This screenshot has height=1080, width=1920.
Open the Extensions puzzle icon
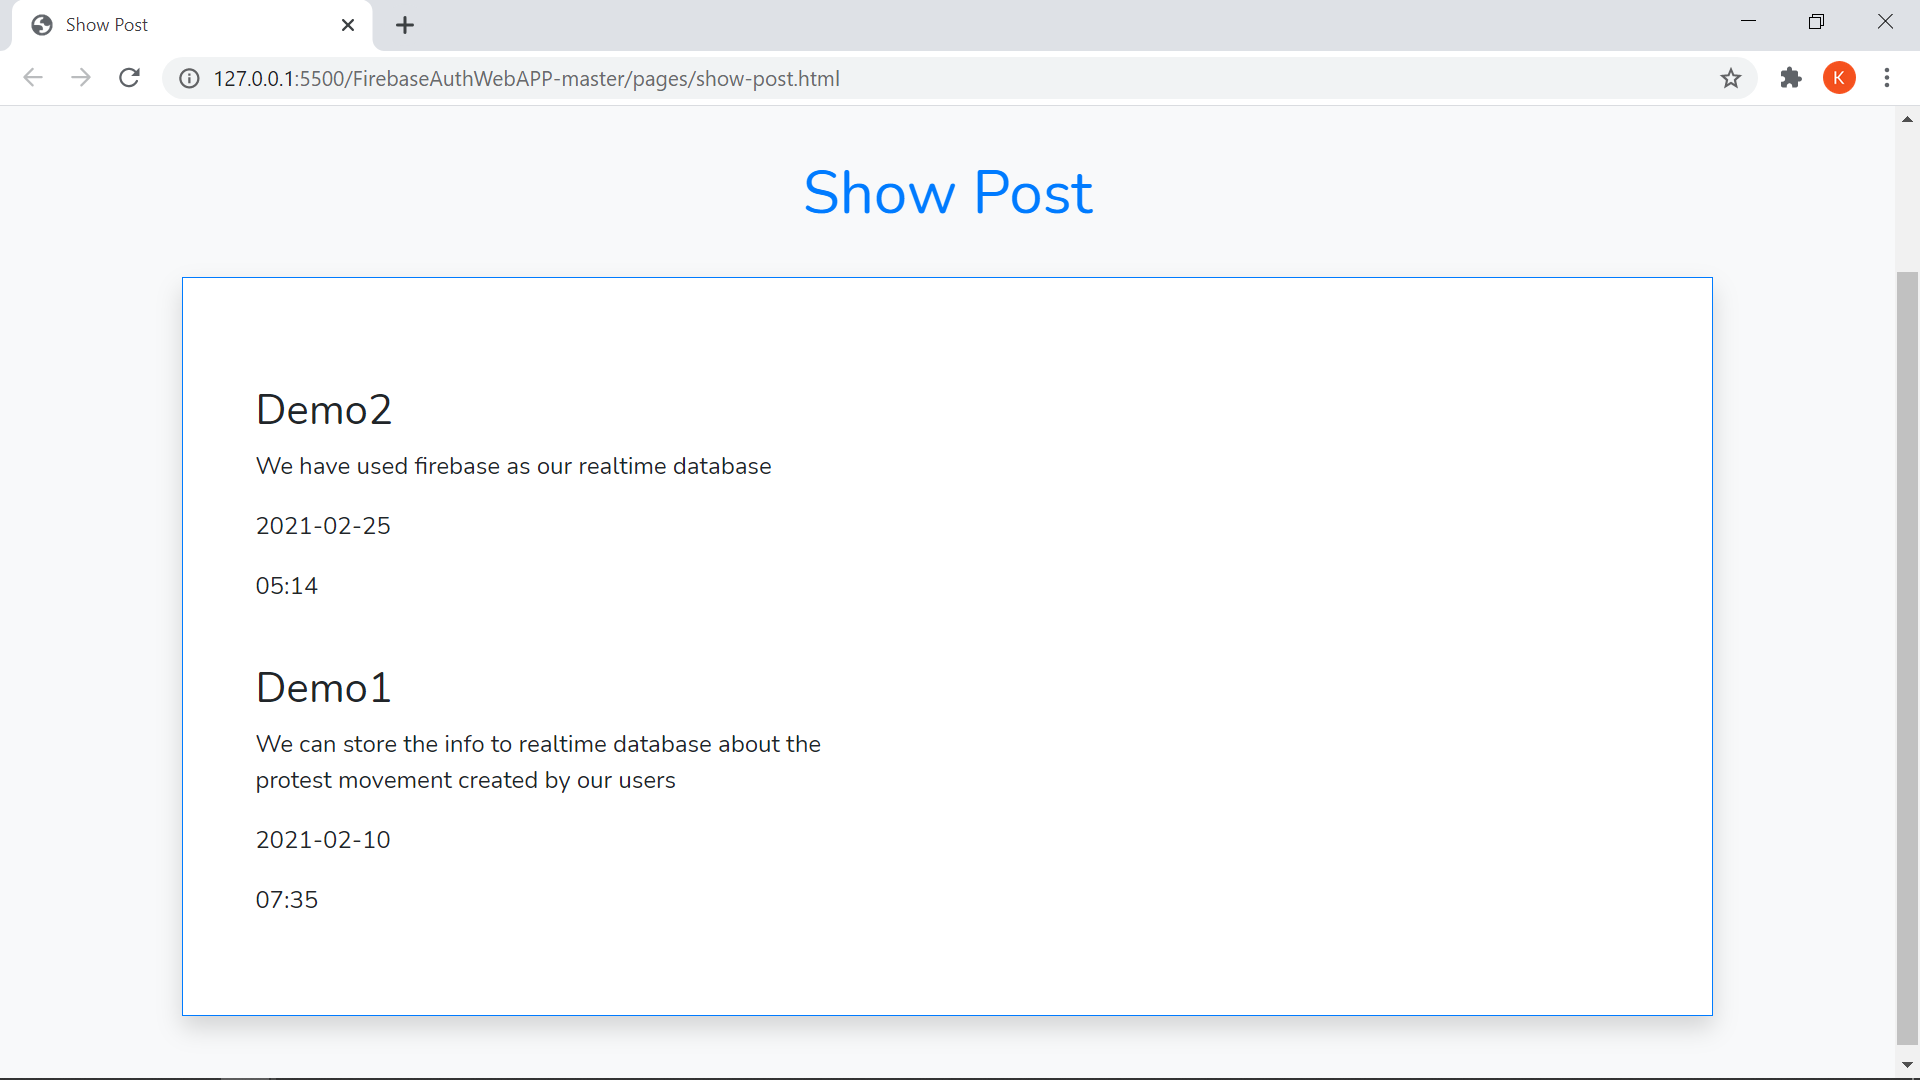(1791, 78)
